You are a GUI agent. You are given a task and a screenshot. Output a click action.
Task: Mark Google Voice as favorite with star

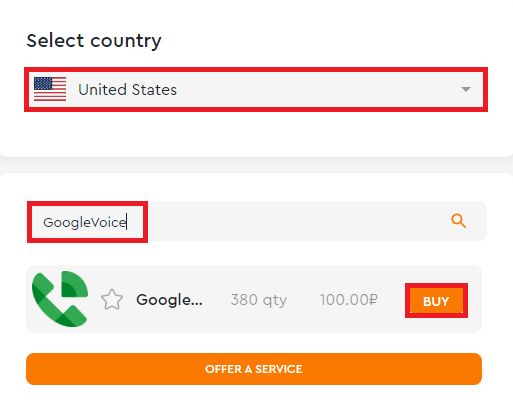coord(112,299)
